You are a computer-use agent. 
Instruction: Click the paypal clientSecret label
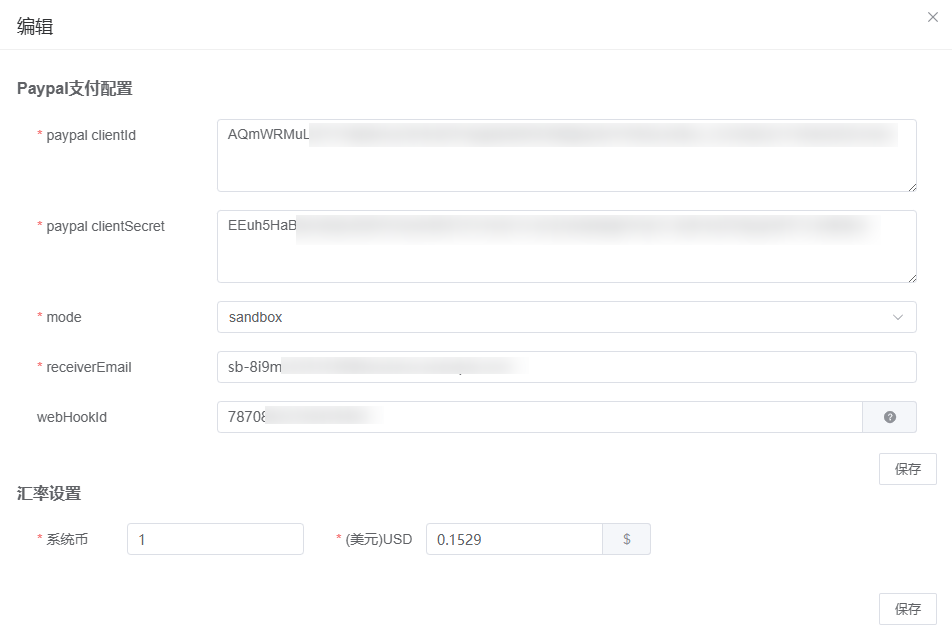pos(106,226)
